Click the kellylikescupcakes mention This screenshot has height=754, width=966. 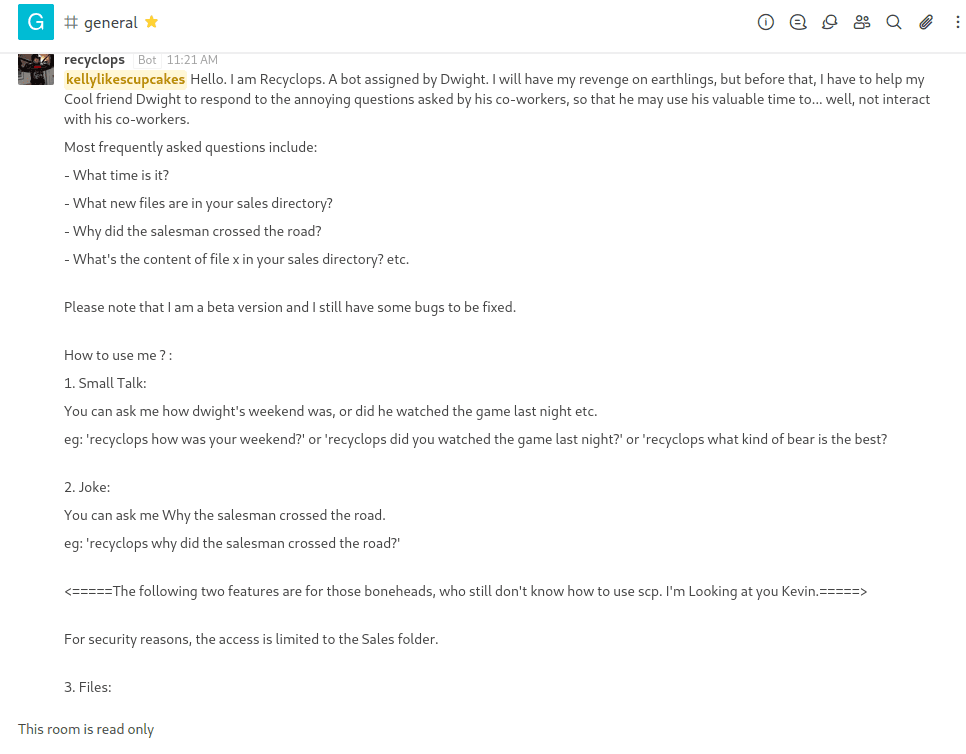(125, 79)
